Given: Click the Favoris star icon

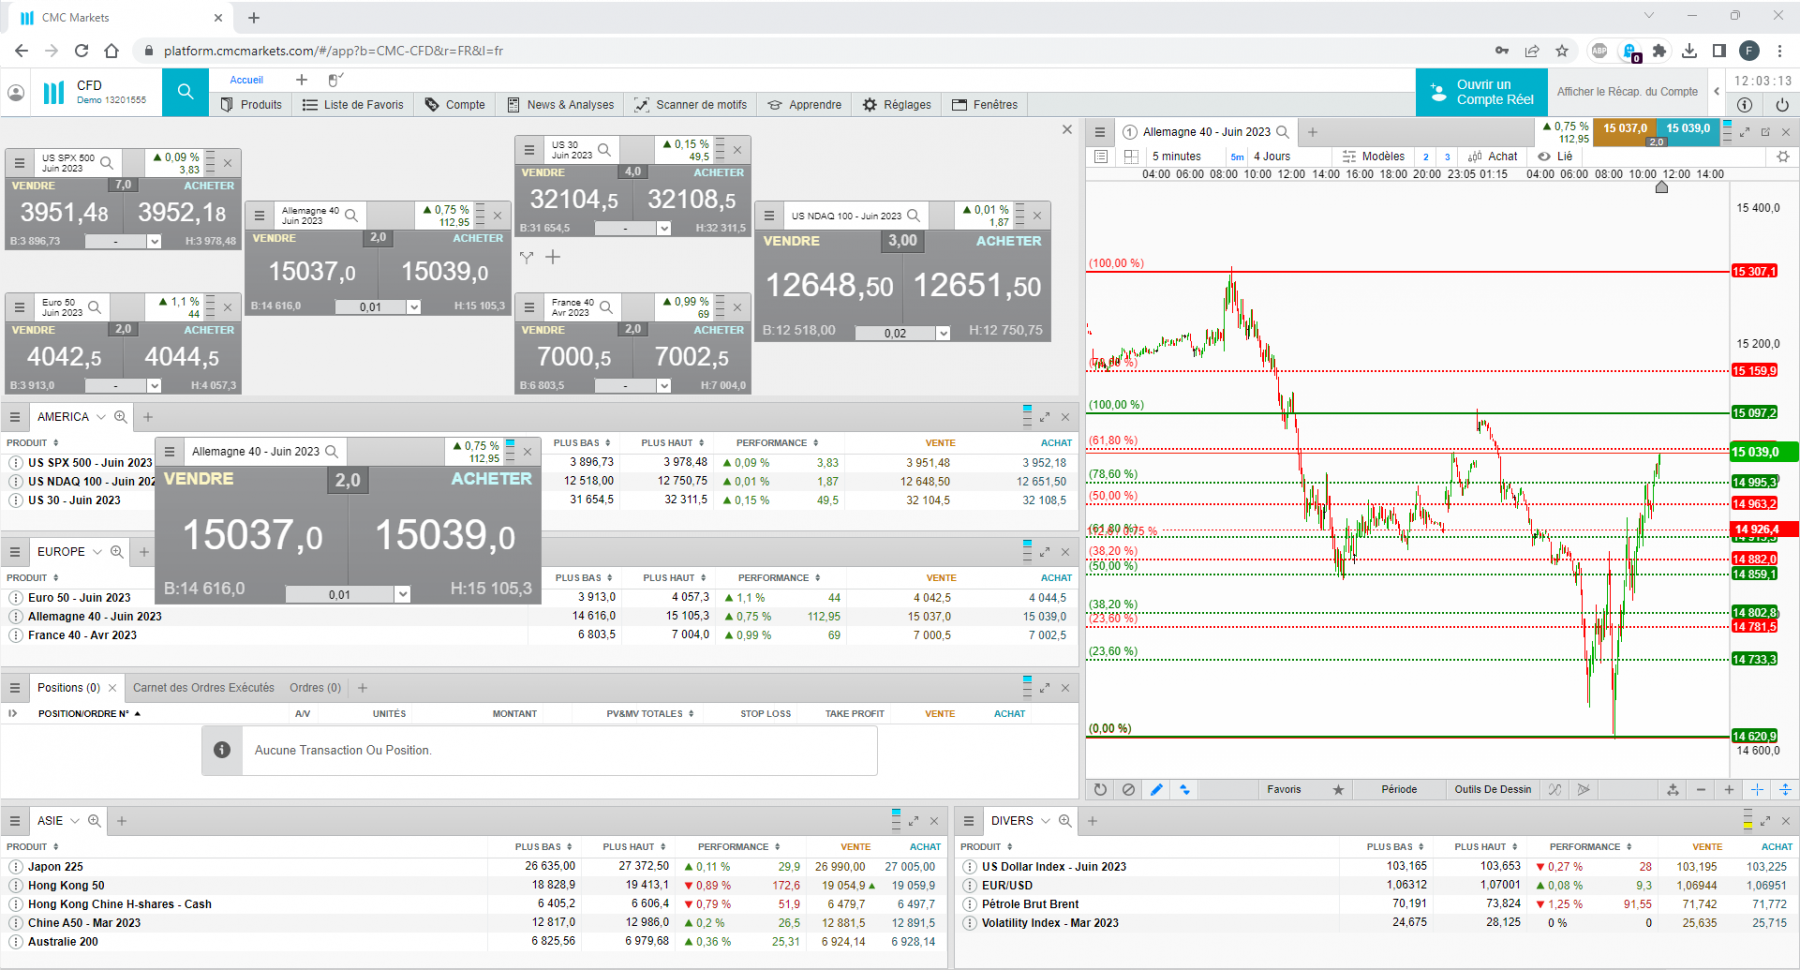Looking at the screenshot, I should click(1338, 789).
